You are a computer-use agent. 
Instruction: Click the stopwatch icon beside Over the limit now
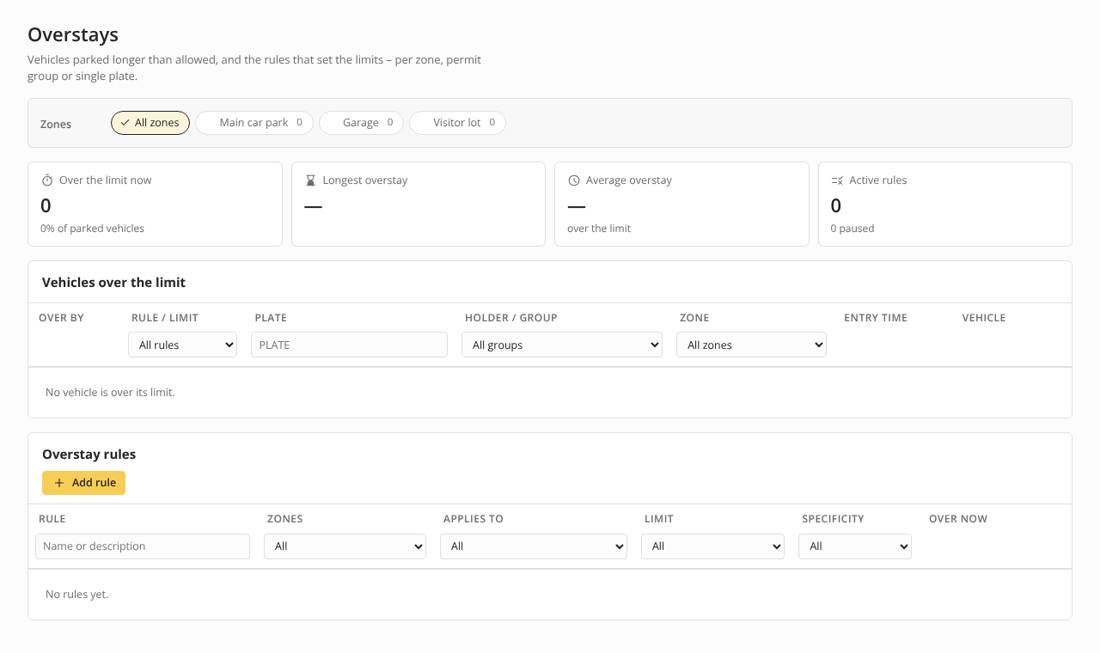47,180
